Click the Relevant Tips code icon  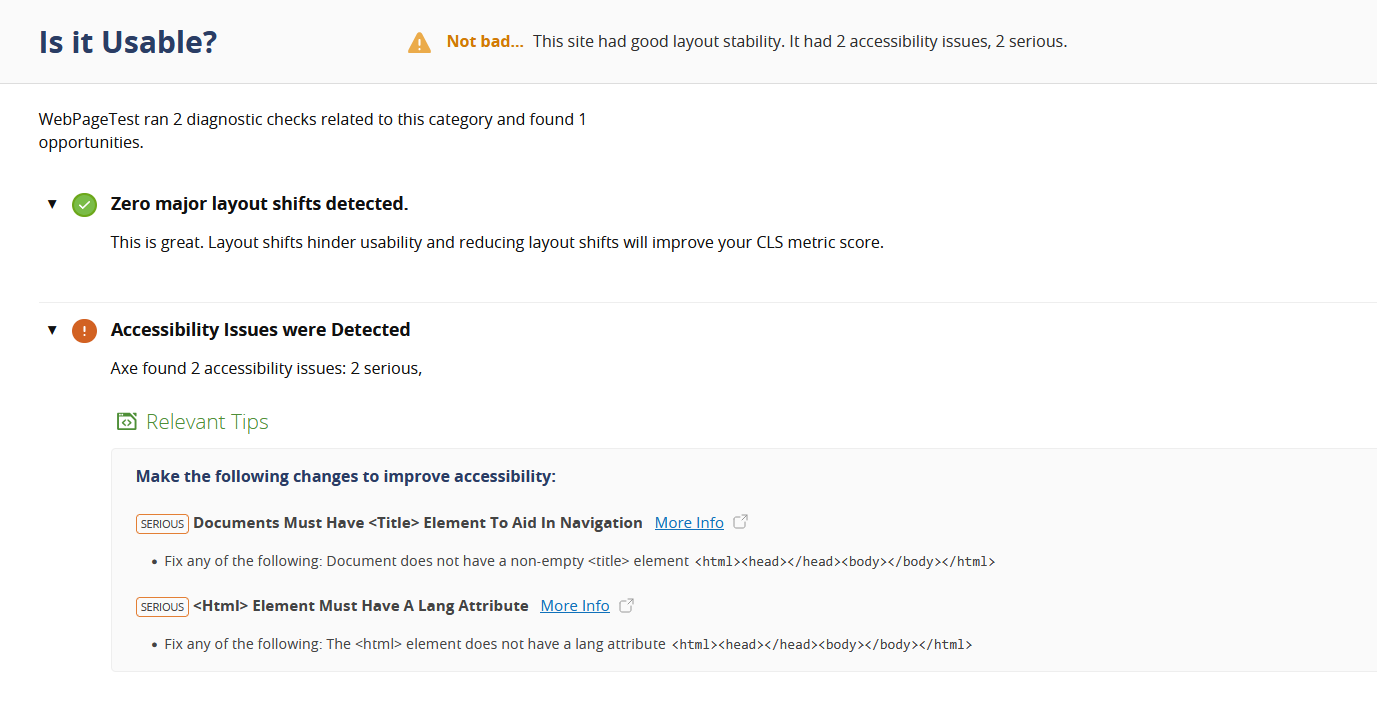[126, 421]
